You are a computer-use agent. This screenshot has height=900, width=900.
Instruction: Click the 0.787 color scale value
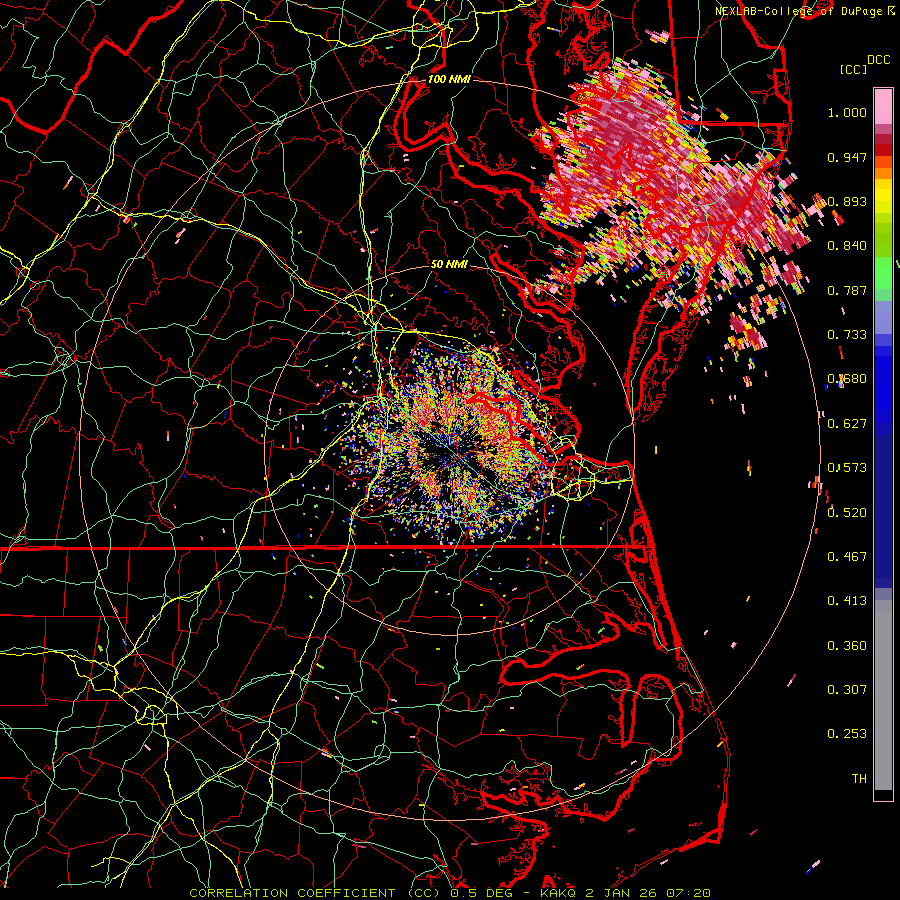coord(847,290)
